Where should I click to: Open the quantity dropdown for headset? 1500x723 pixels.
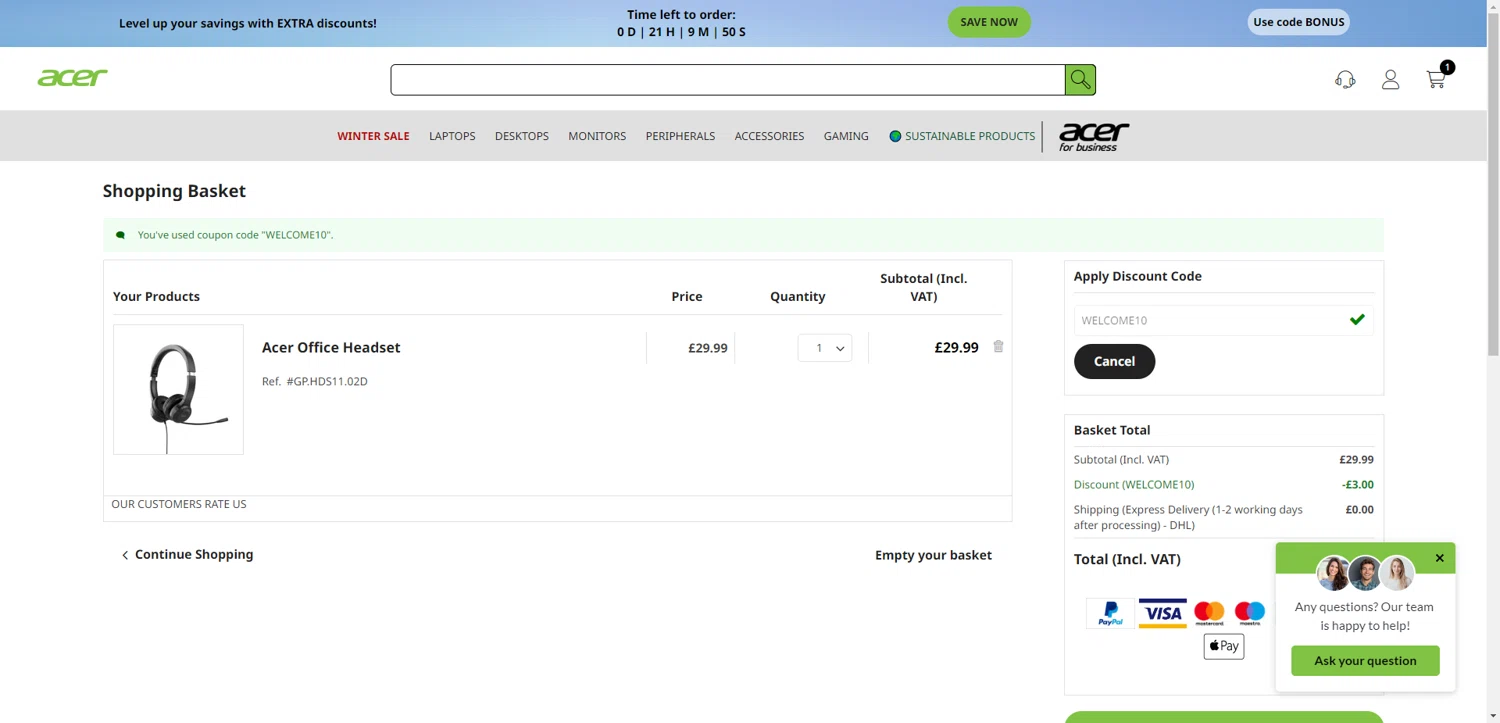(x=825, y=348)
